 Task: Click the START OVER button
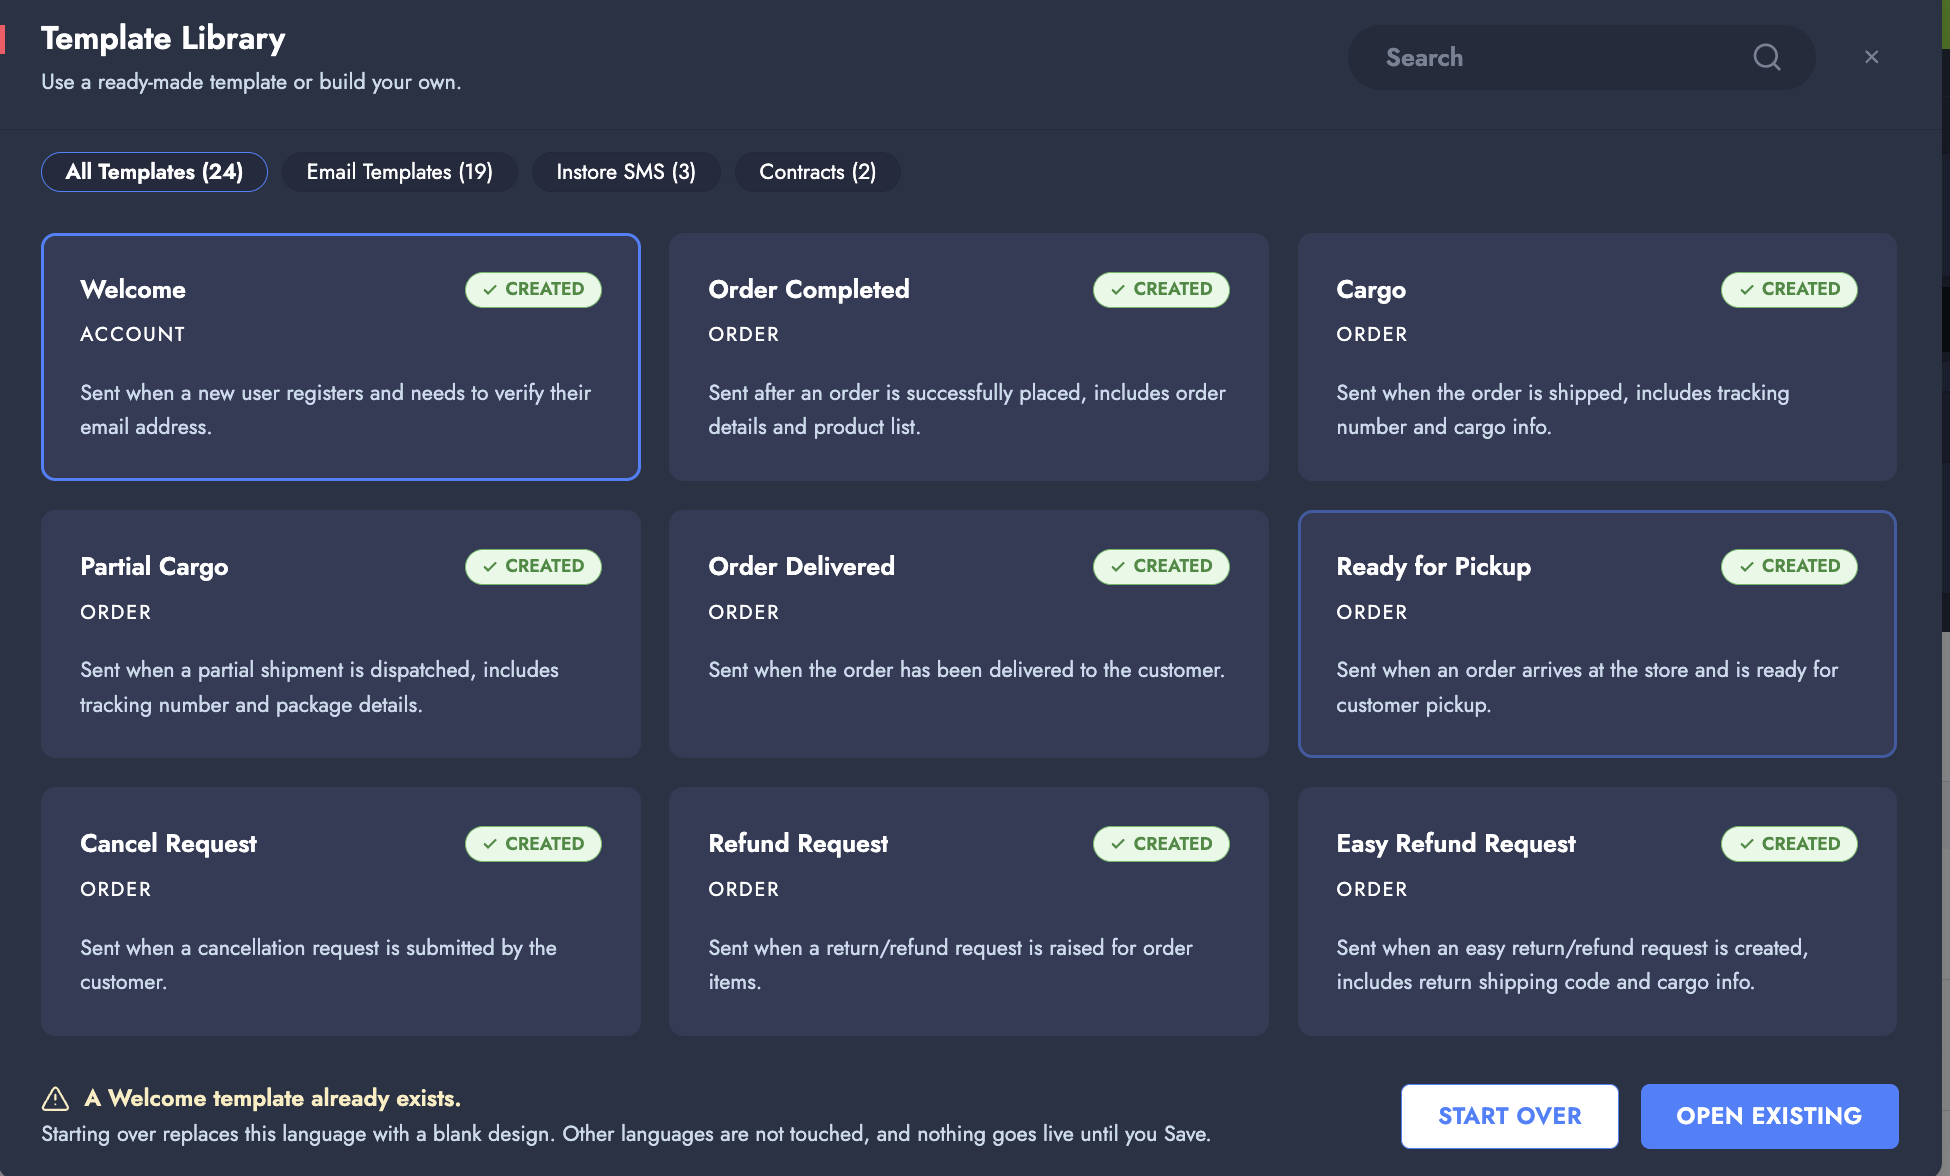click(1510, 1116)
